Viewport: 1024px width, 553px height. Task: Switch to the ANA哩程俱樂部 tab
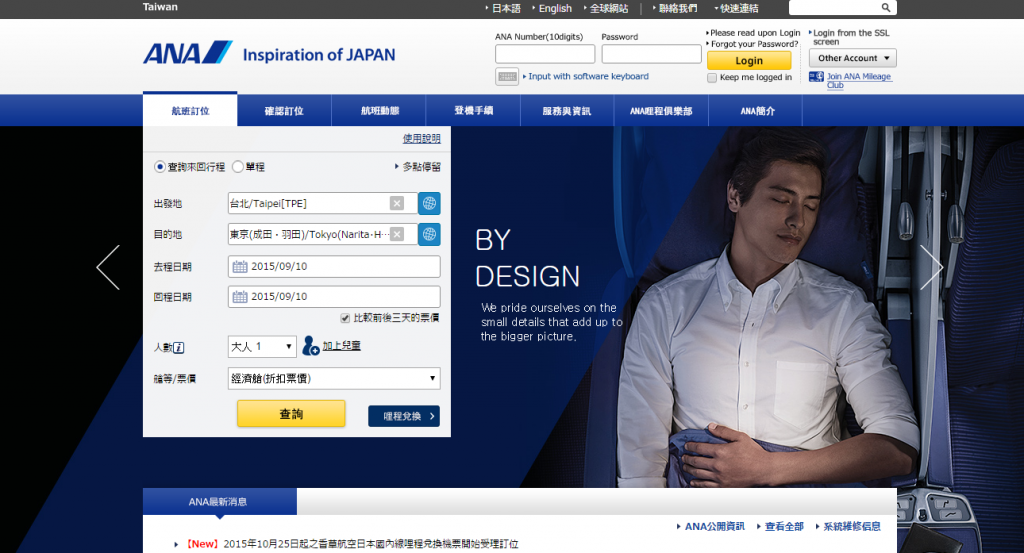coord(661,110)
